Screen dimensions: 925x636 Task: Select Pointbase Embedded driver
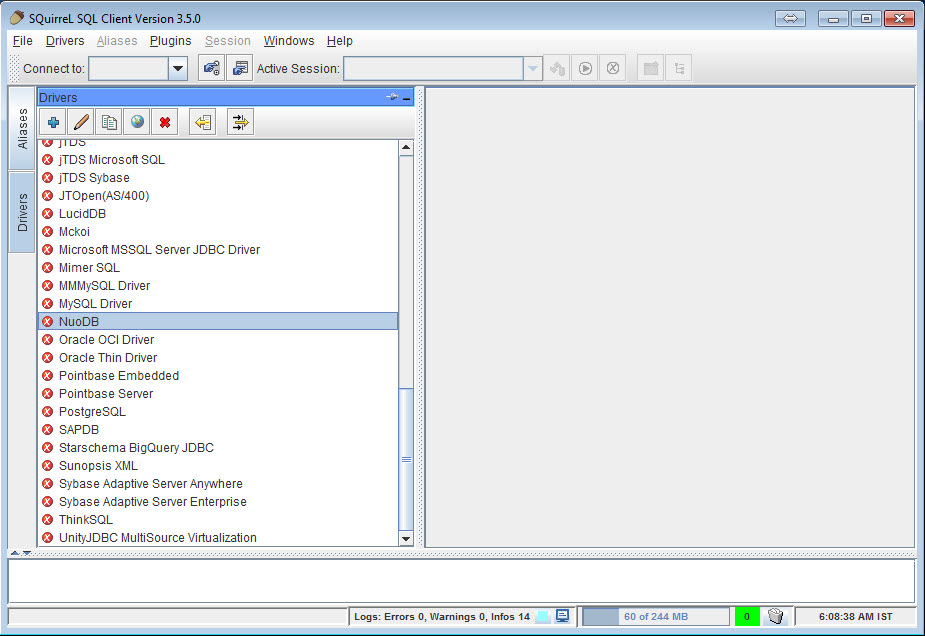point(218,376)
